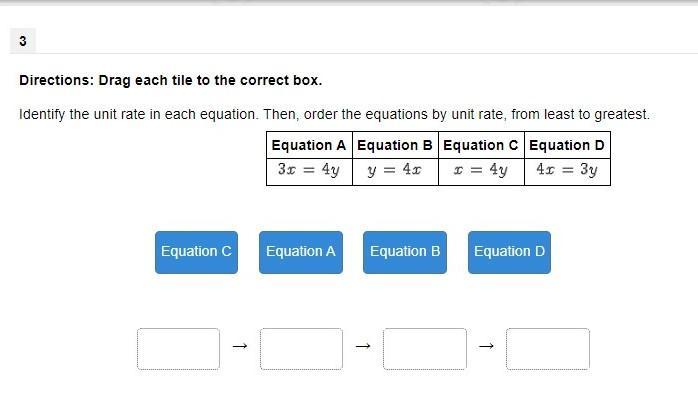Click the Equation B table header
This screenshot has height=409, width=698.
tap(395, 145)
